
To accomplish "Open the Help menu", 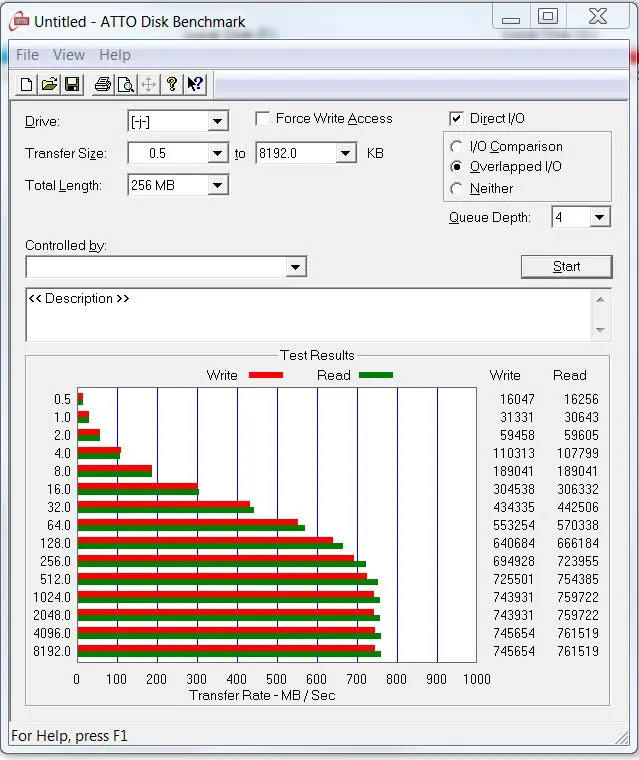I will click(x=115, y=55).
